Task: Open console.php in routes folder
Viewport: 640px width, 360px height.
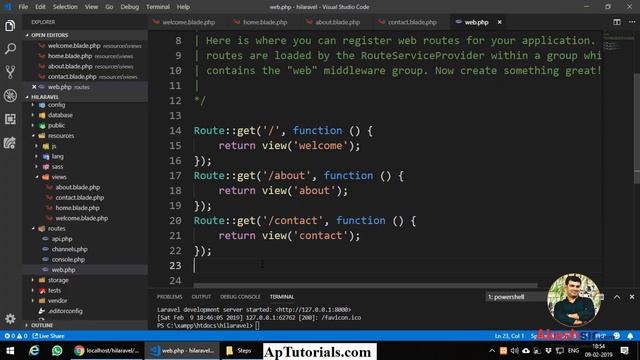Action: click(68, 259)
